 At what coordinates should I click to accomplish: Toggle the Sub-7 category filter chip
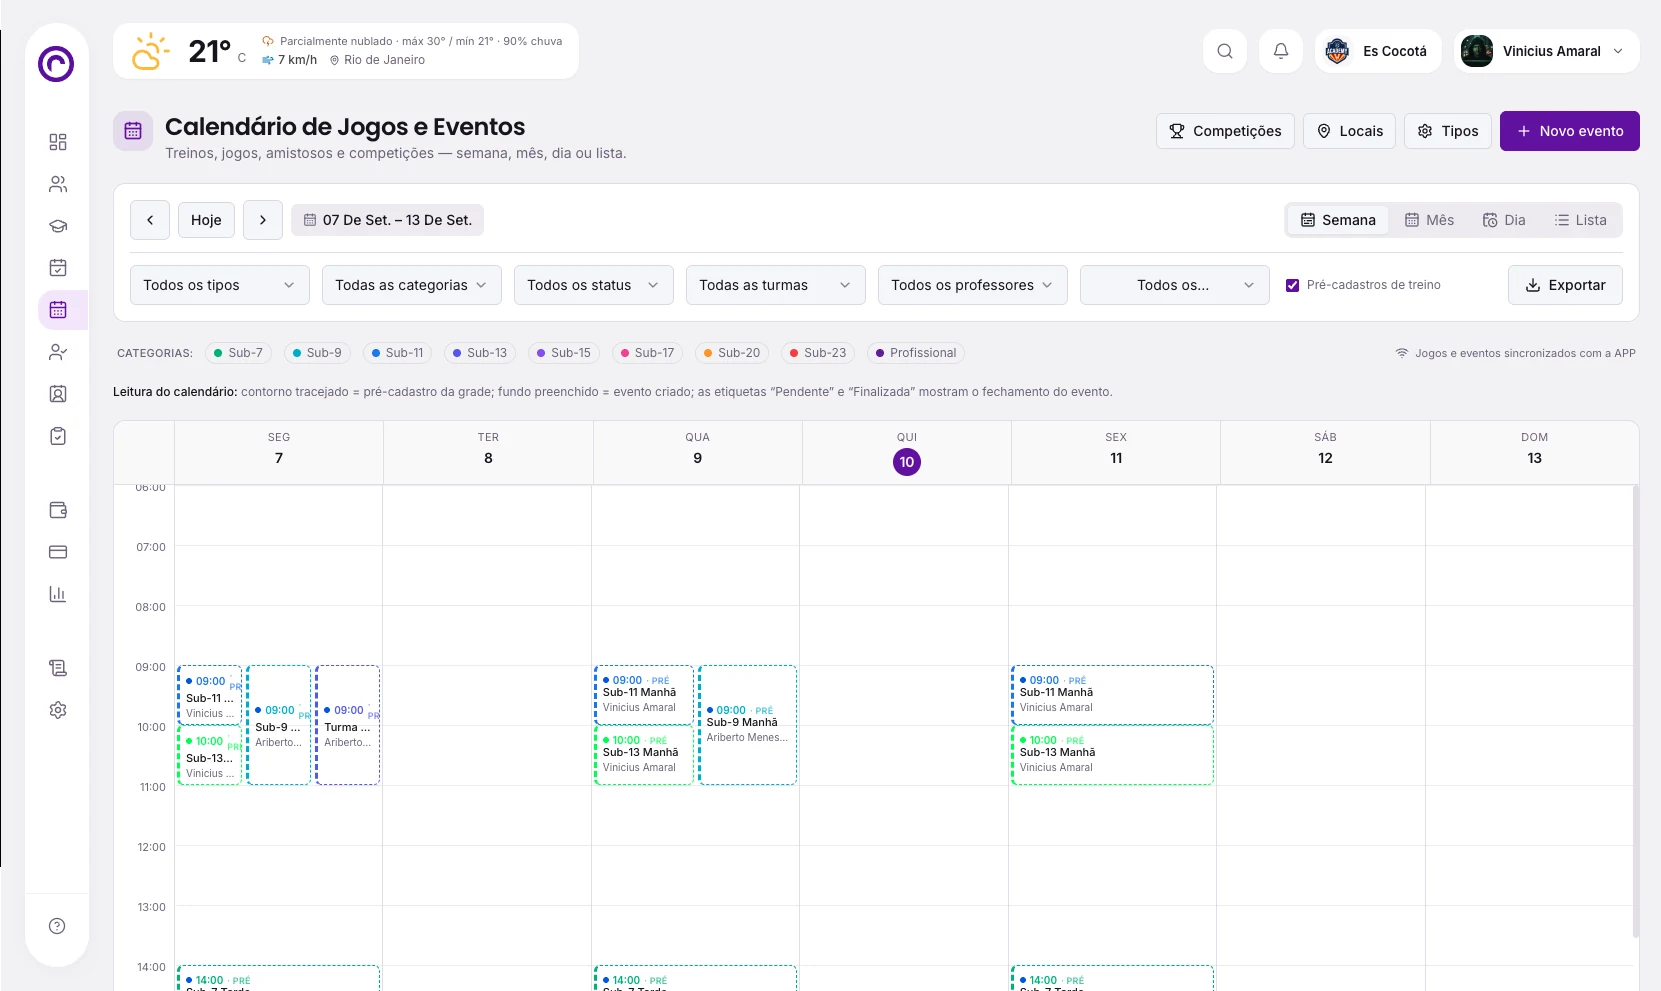(238, 353)
